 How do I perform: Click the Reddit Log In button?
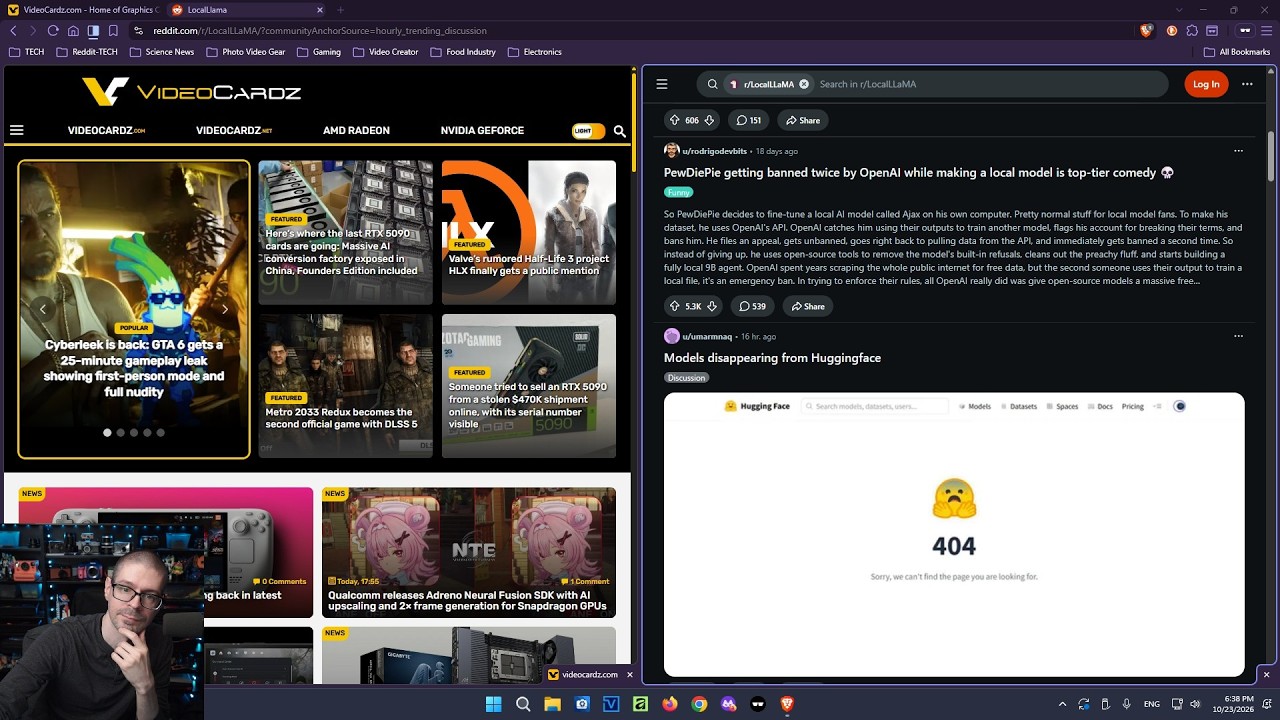pos(1206,84)
